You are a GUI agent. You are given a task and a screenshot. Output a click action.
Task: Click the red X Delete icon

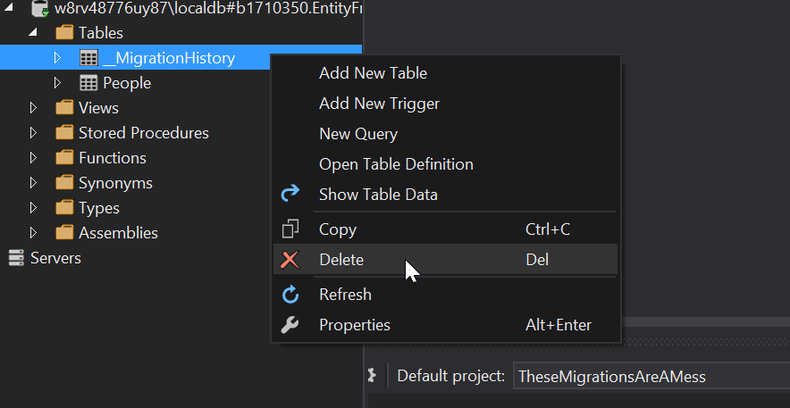290,260
